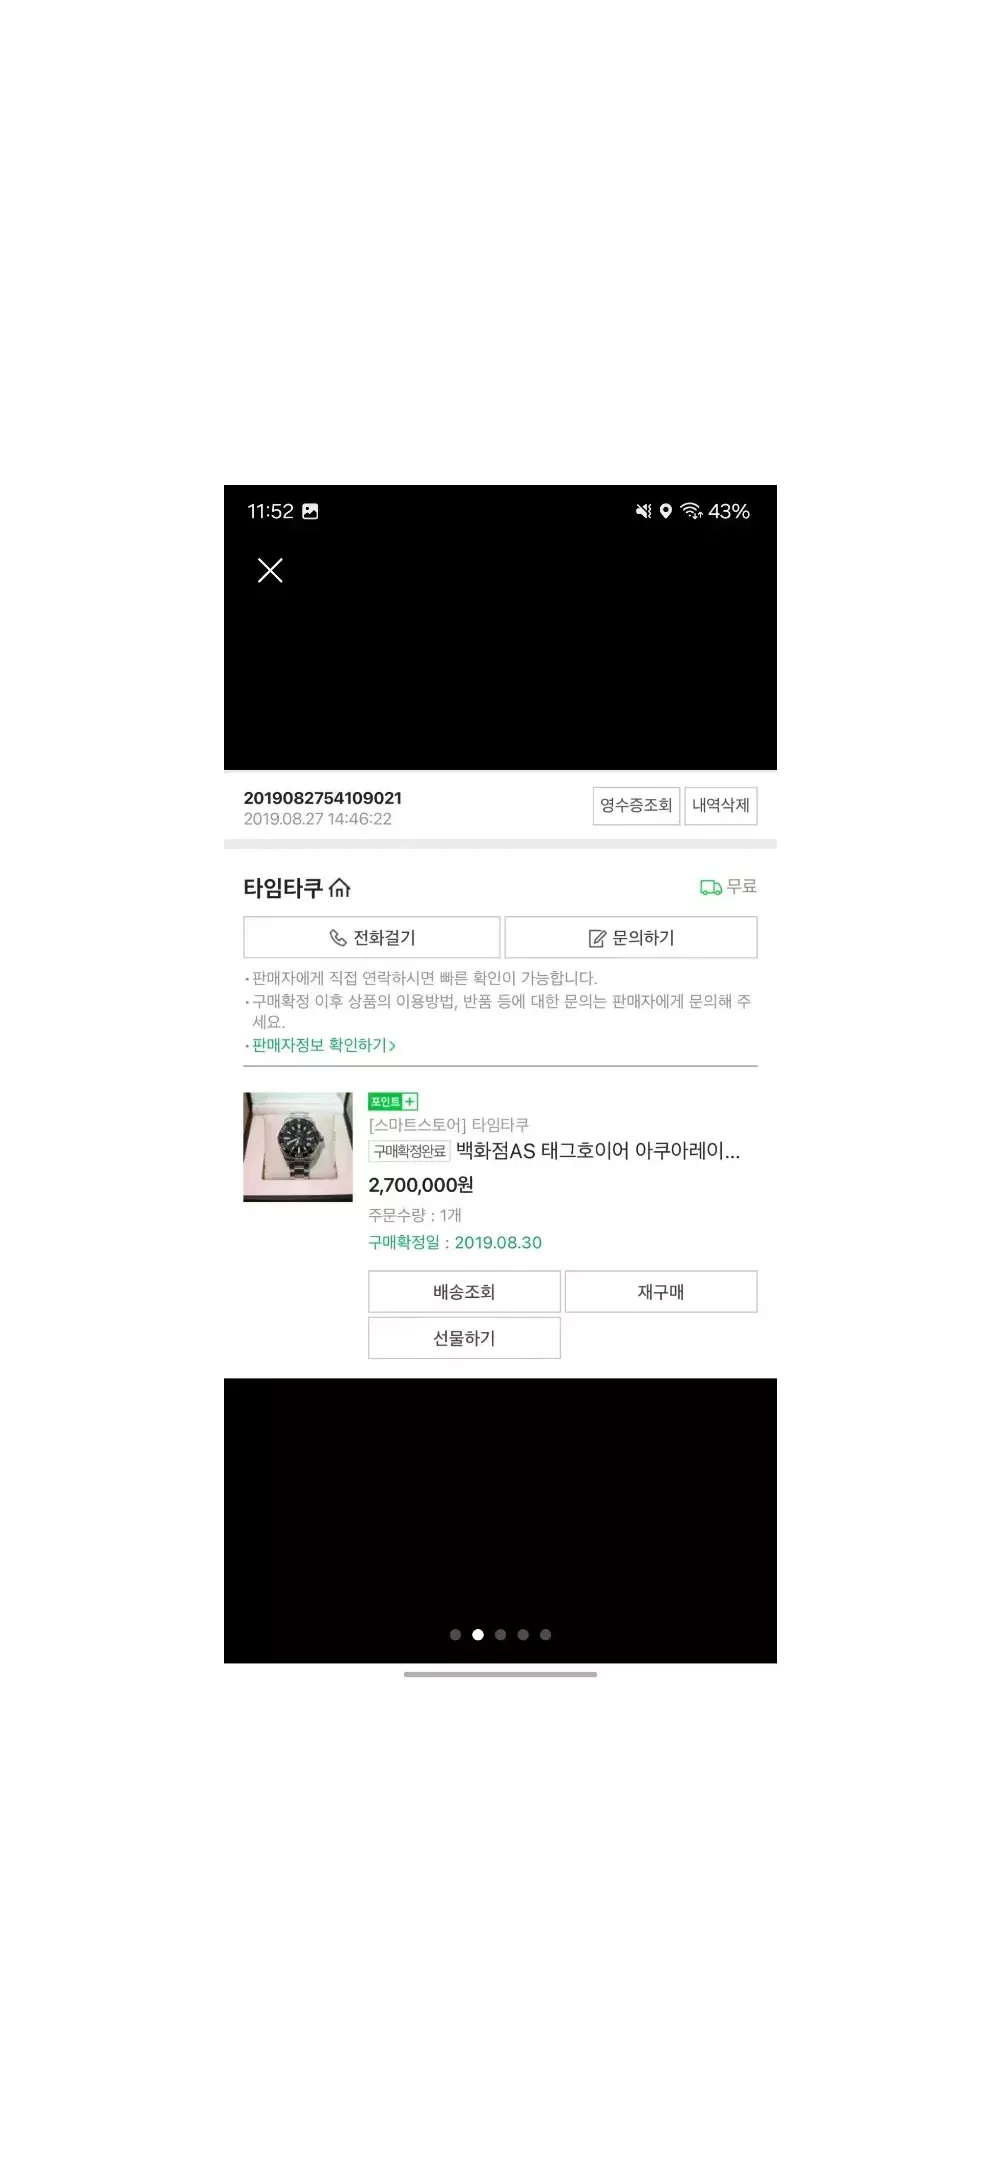Tap the location pin status icon
The height and width of the screenshot is (2170, 1000).
click(x=666, y=511)
